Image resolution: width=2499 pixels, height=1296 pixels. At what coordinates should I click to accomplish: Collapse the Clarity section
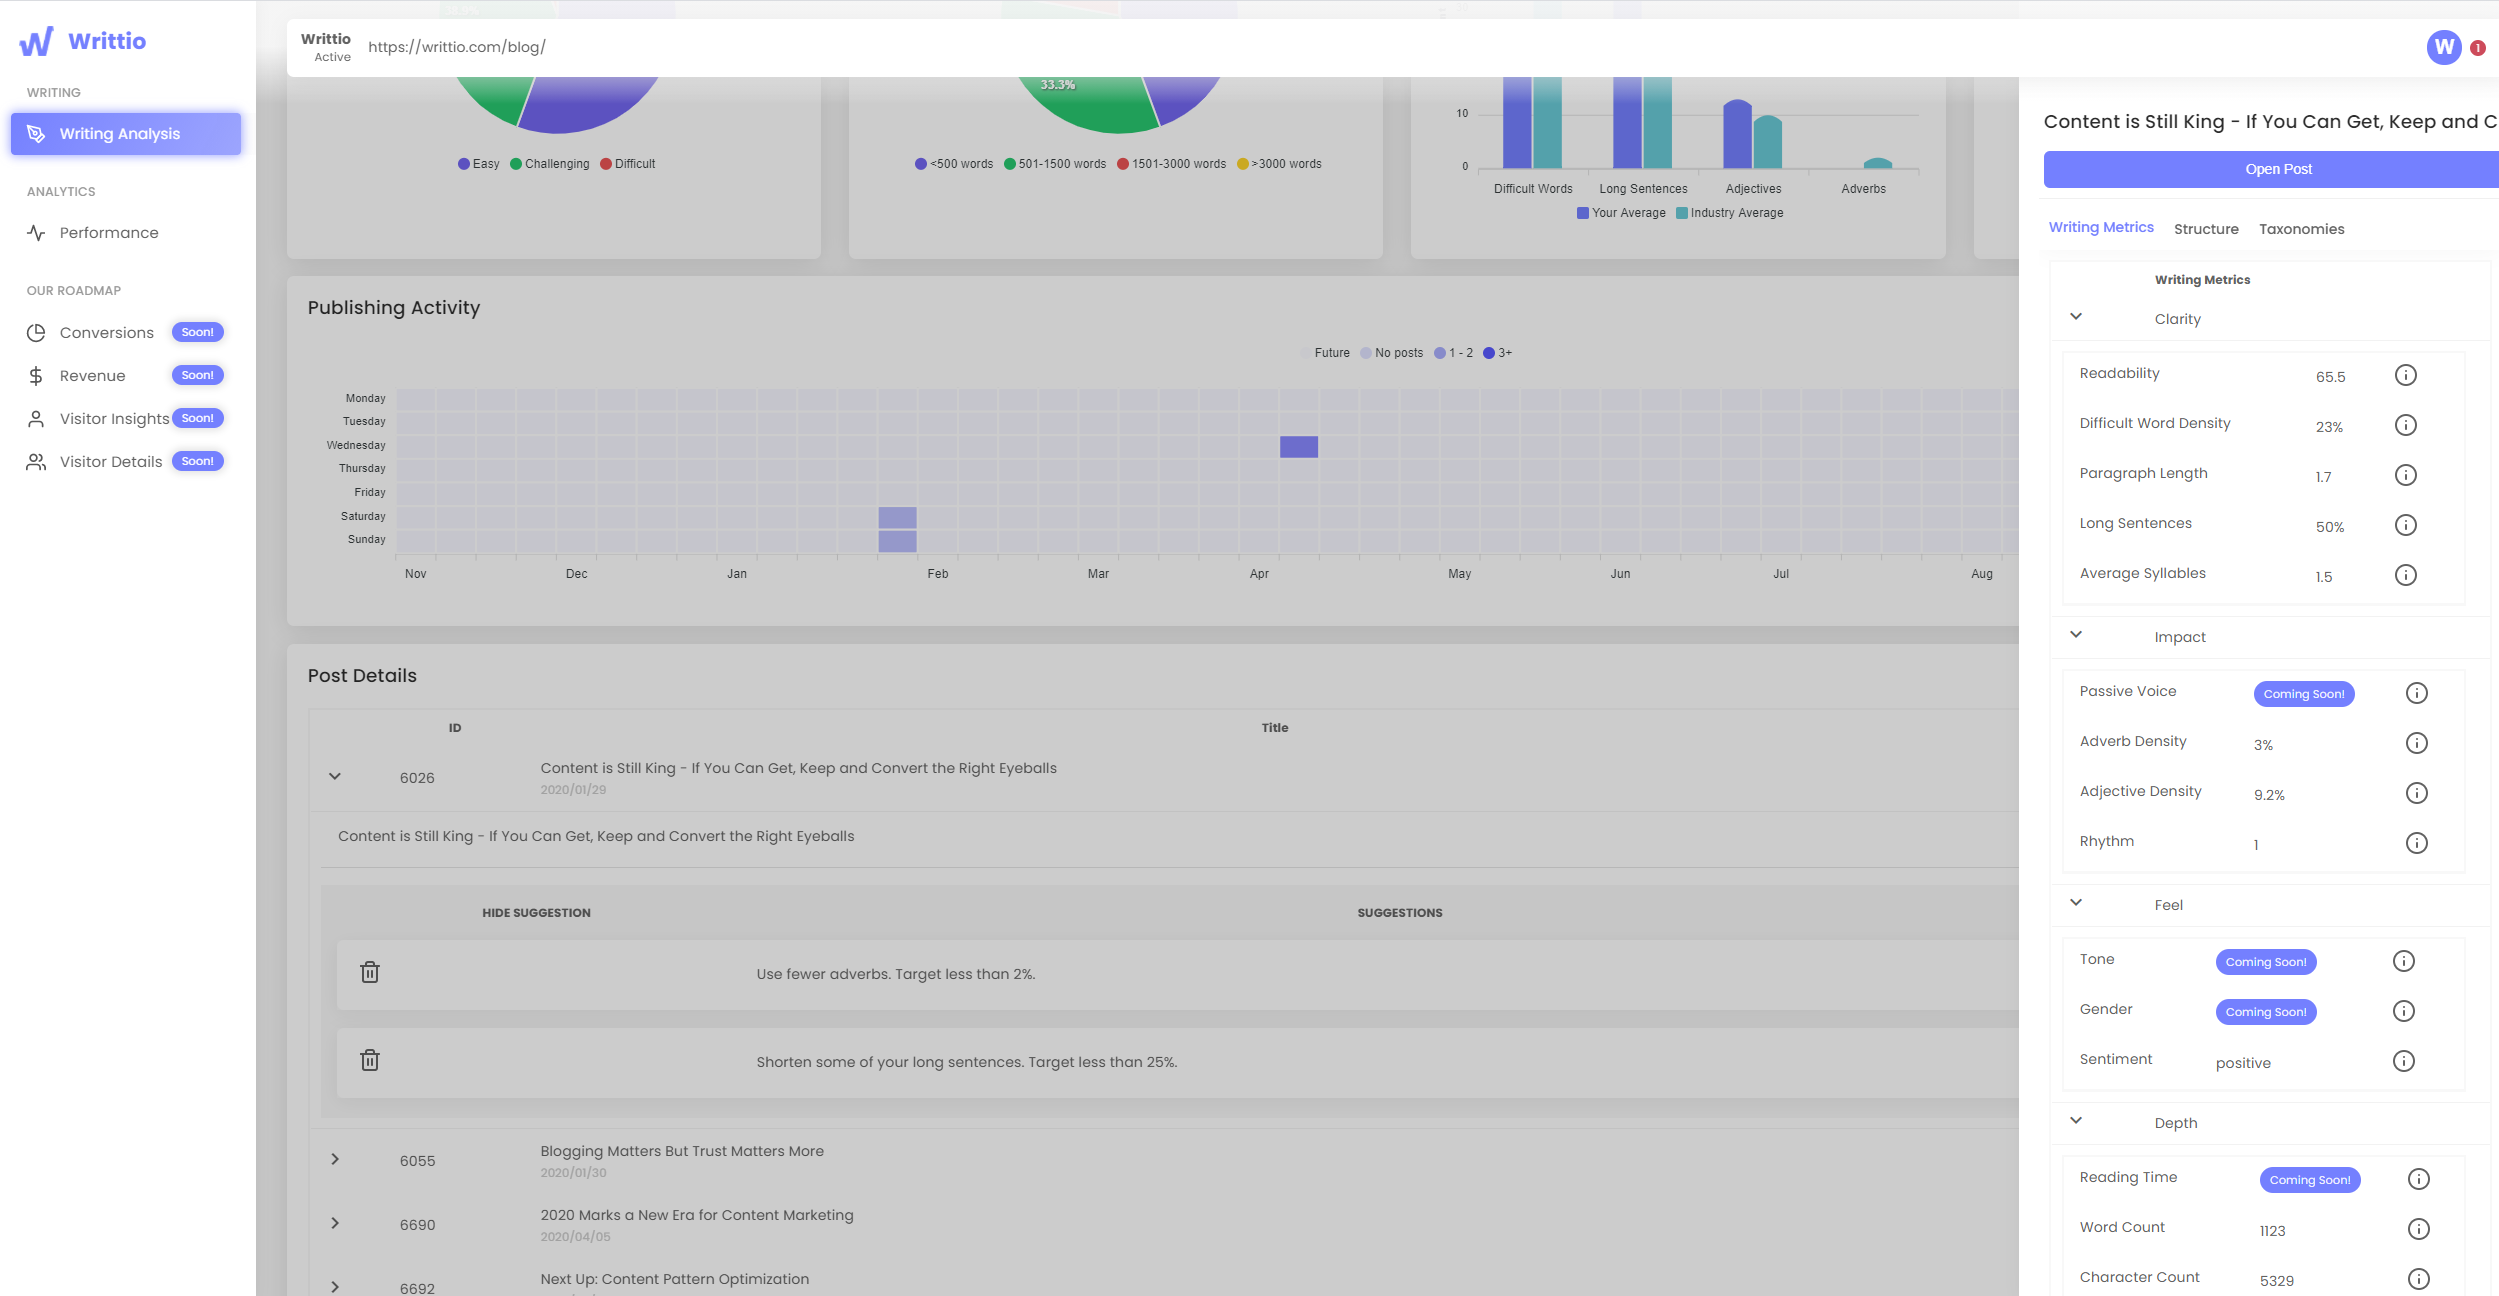coord(2076,316)
